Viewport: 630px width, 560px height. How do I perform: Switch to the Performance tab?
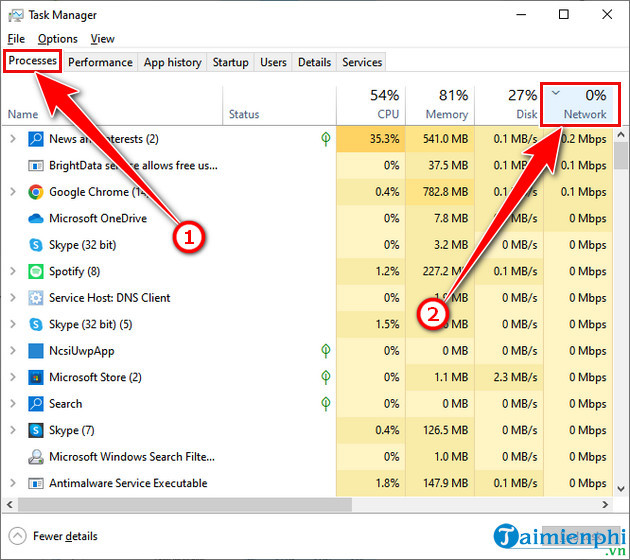click(x=100, y=62)
